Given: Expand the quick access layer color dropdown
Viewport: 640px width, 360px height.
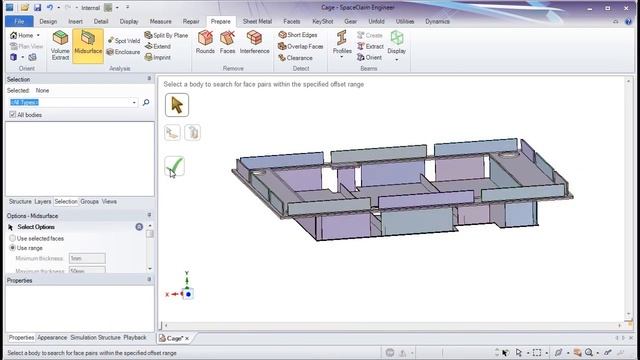Looking at the screenshot, I should 117,7.
